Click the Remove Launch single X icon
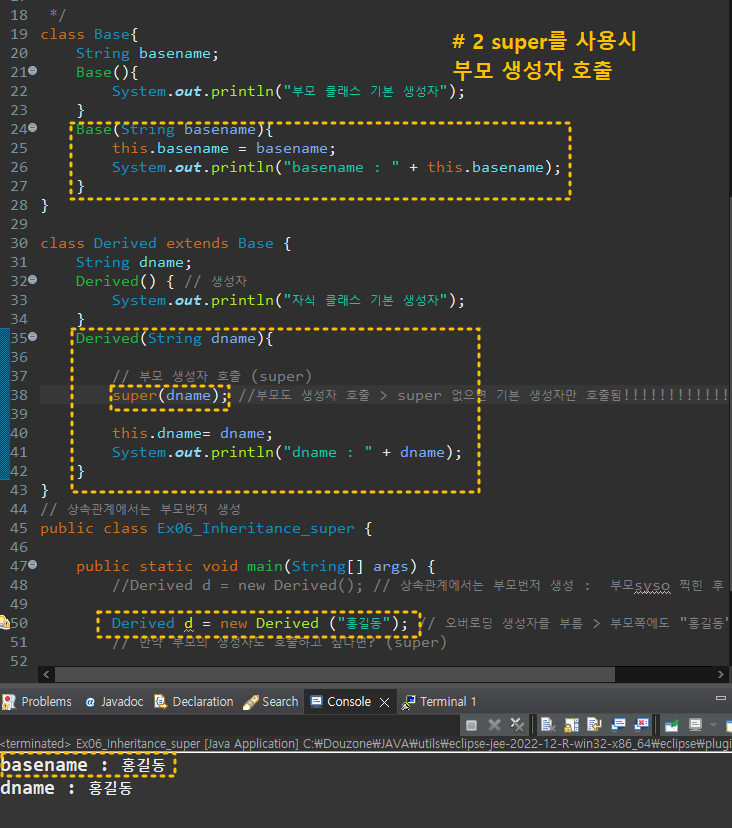 click(494, 725)
